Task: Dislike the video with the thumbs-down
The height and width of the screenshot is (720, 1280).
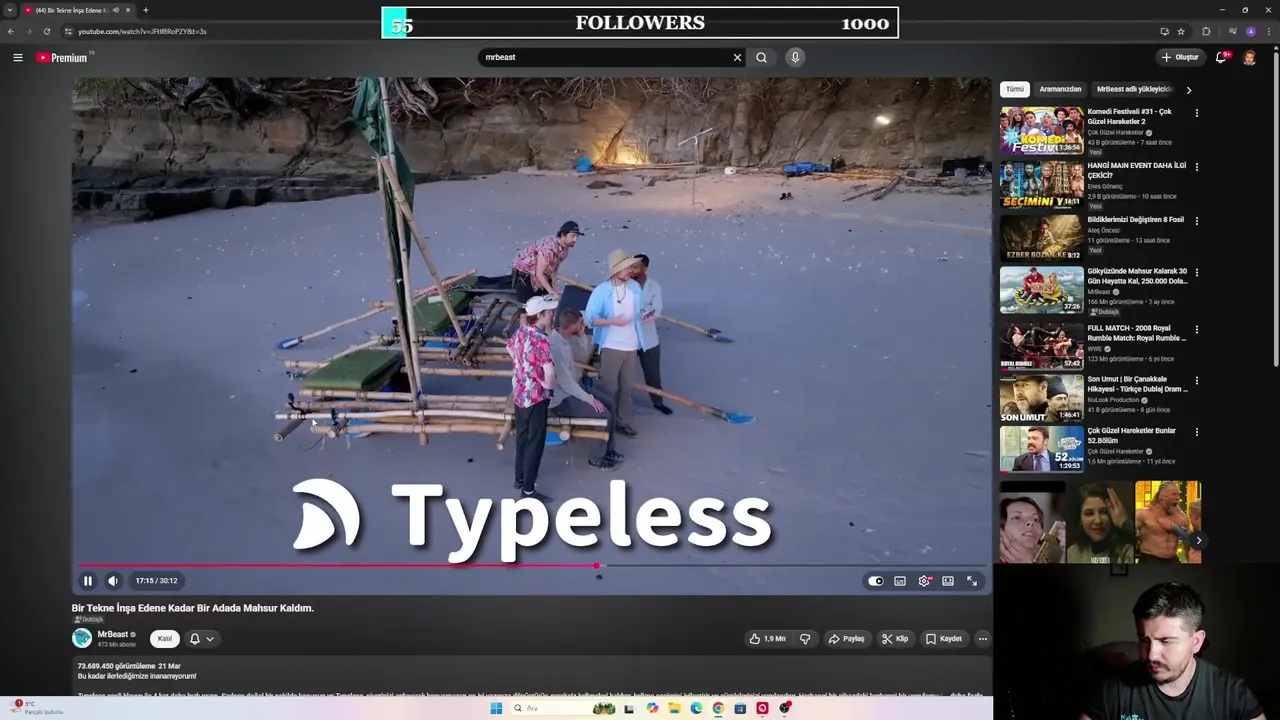Action: click(x=805, y=638)
